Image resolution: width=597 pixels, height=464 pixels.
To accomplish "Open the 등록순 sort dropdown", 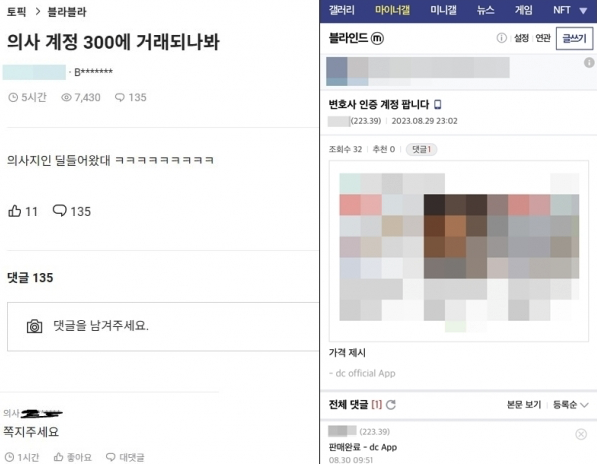I will point(570,405).
